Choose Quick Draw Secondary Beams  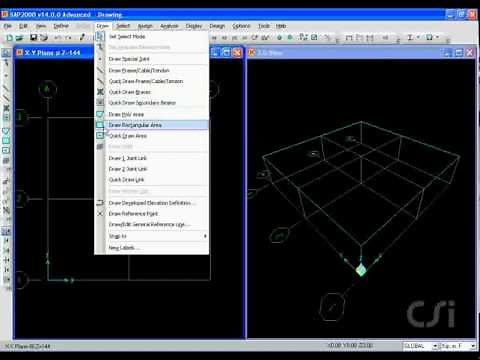152,103
